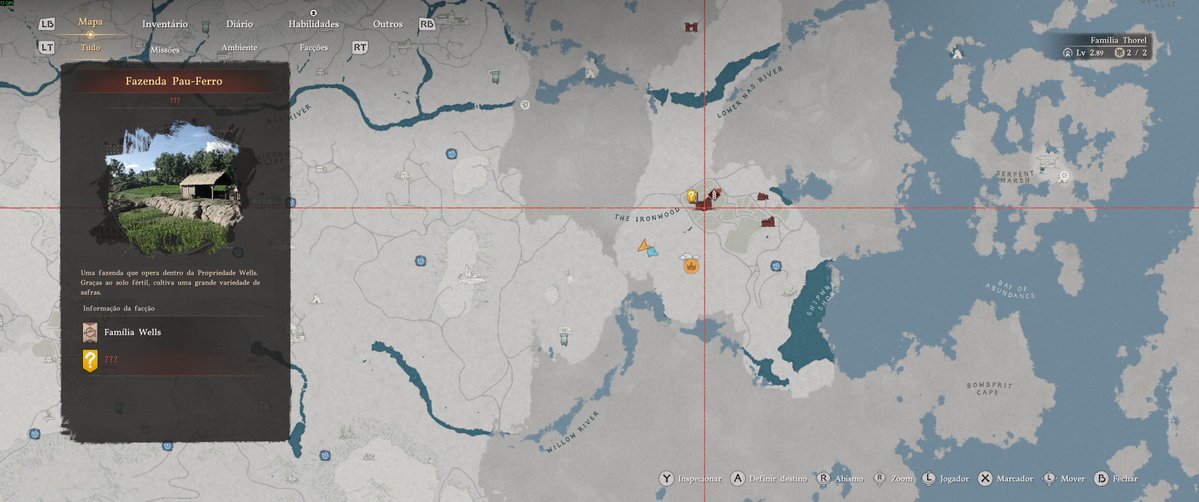Image resolution: width=1199 pixels, height=502 pixels.
Task: Click the Abismo prompt
Action: [x=848, y=479]
